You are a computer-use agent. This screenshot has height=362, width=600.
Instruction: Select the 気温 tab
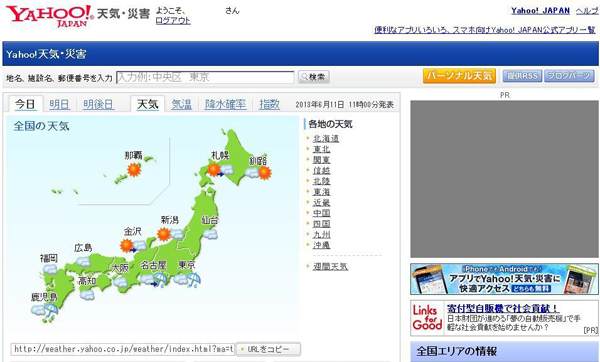(181, 104)
